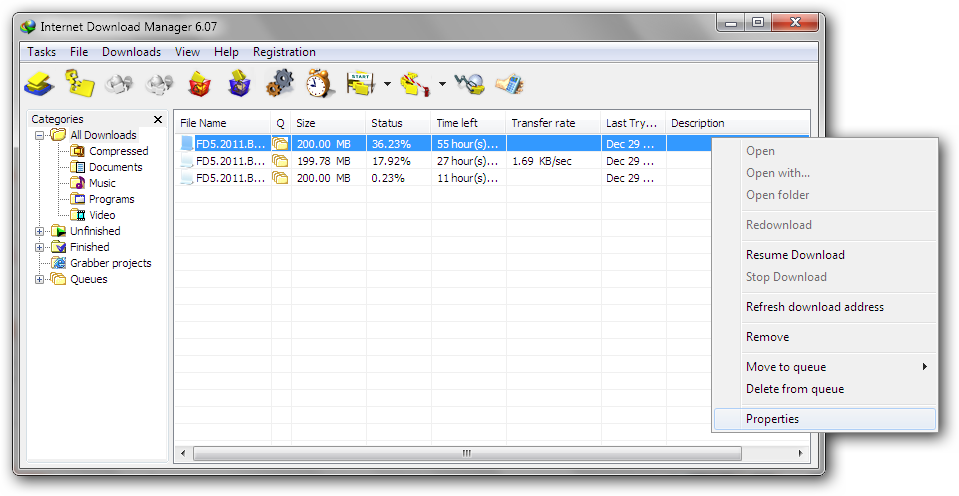The image size is (959, 496).
Task: Click the Add URL toolbar icon
Action: [x=40, y=84]
